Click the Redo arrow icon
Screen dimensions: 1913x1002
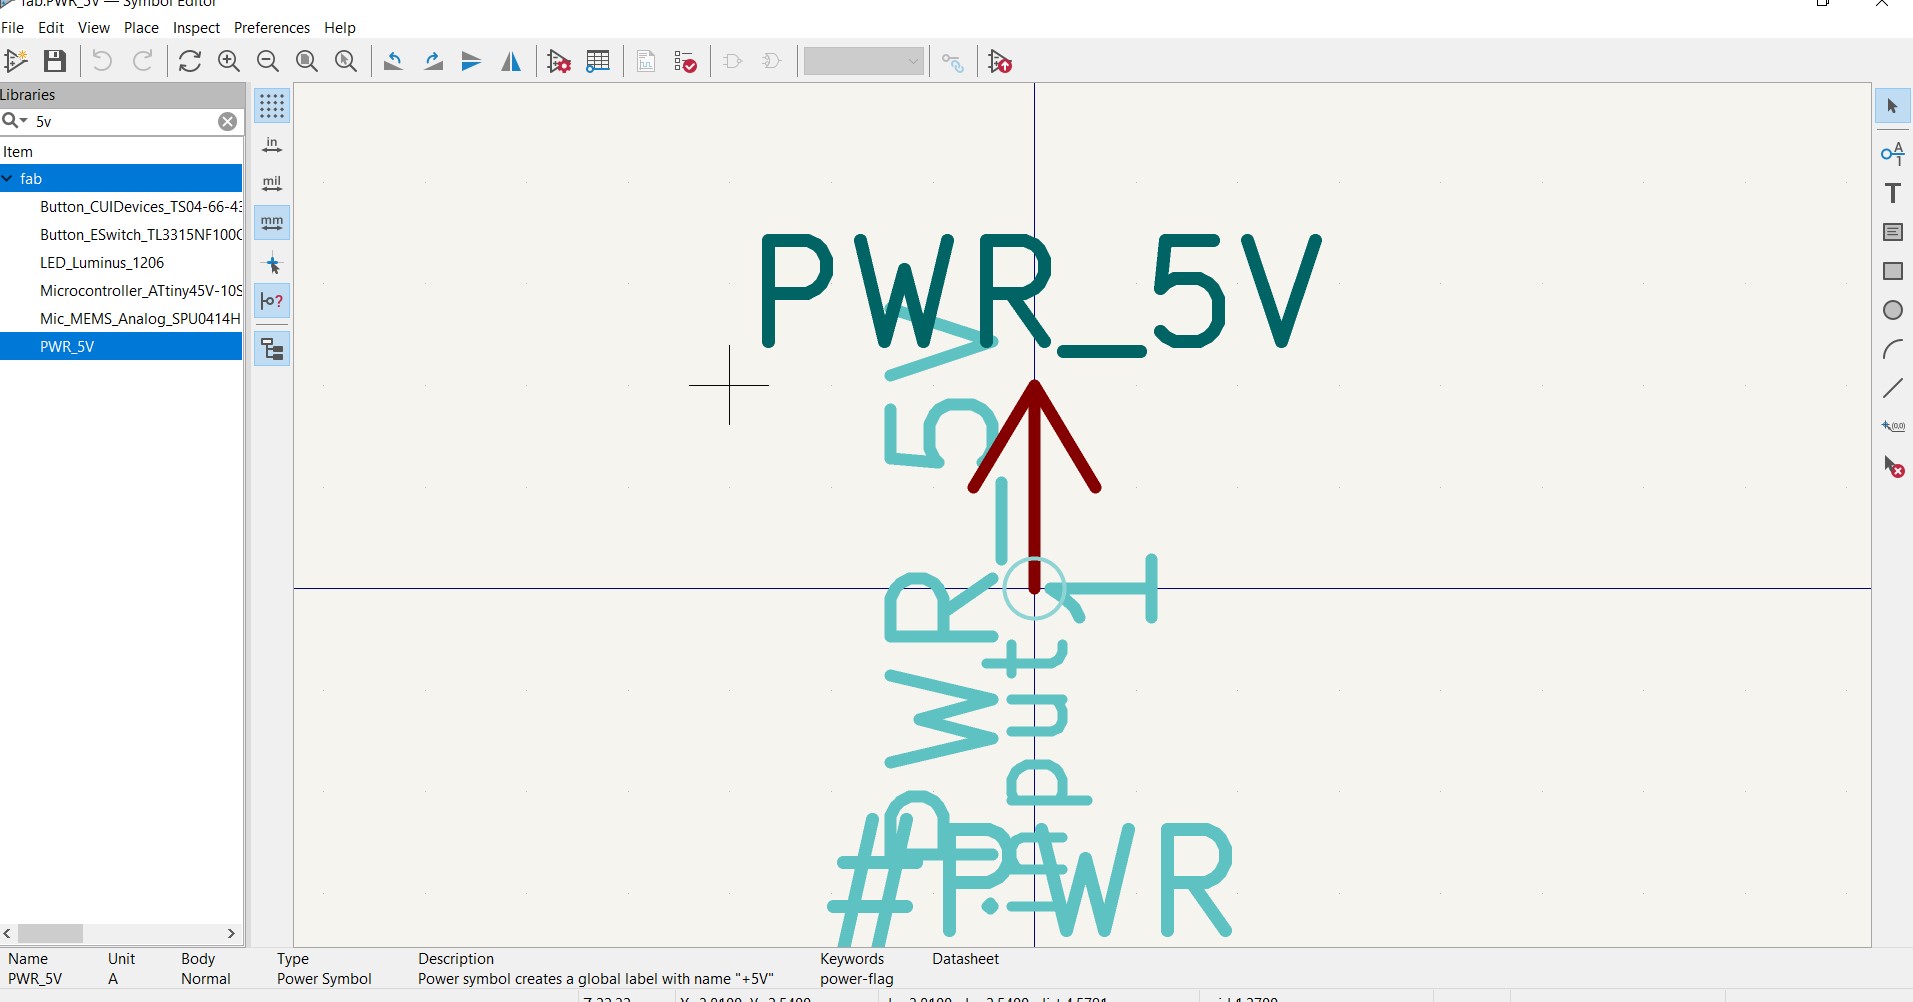(x=143, y=61)
